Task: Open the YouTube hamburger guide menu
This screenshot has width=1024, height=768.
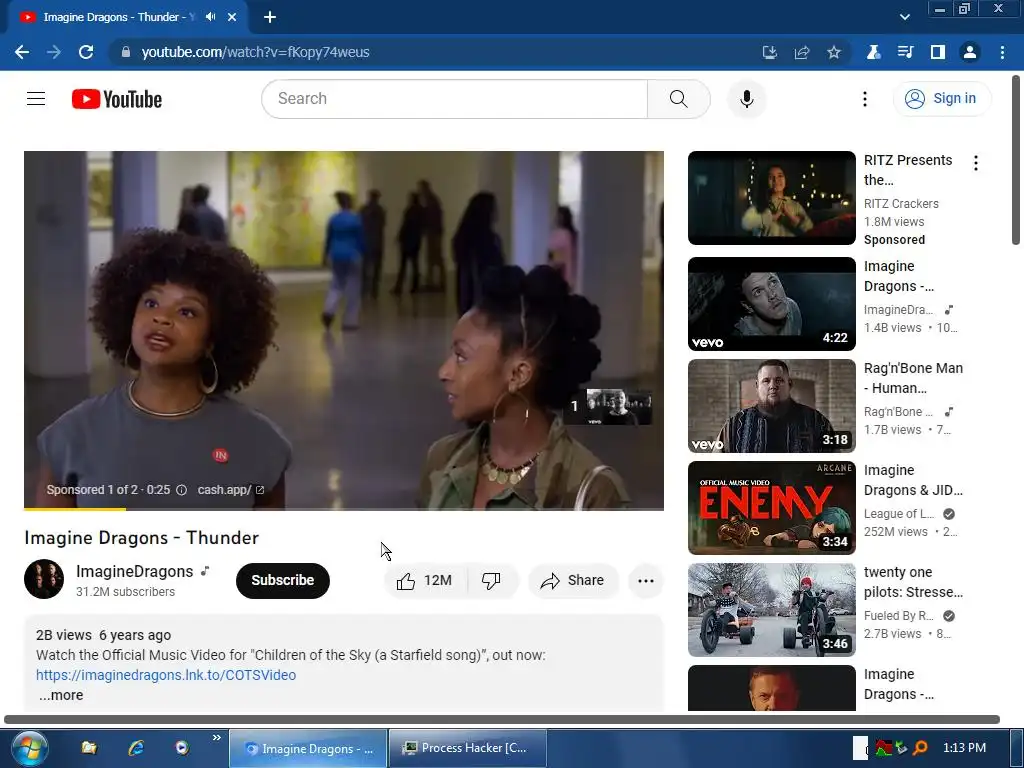Action: (x=36, y=99)
